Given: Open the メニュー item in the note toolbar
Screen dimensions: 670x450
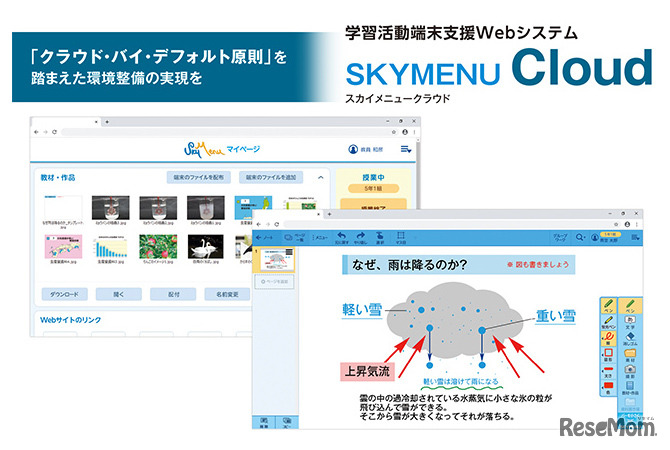Looking at the screenshot, I should (320, 238).
